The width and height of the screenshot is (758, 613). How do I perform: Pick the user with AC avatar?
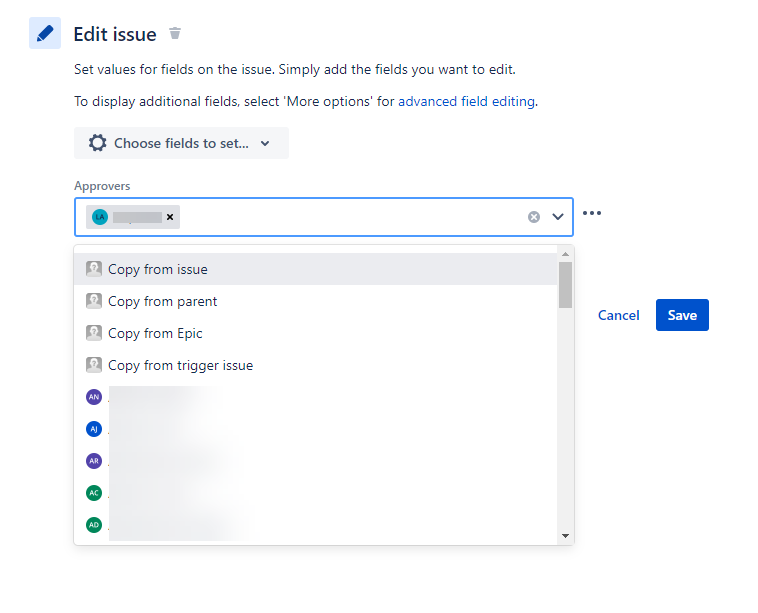point(316,493)
